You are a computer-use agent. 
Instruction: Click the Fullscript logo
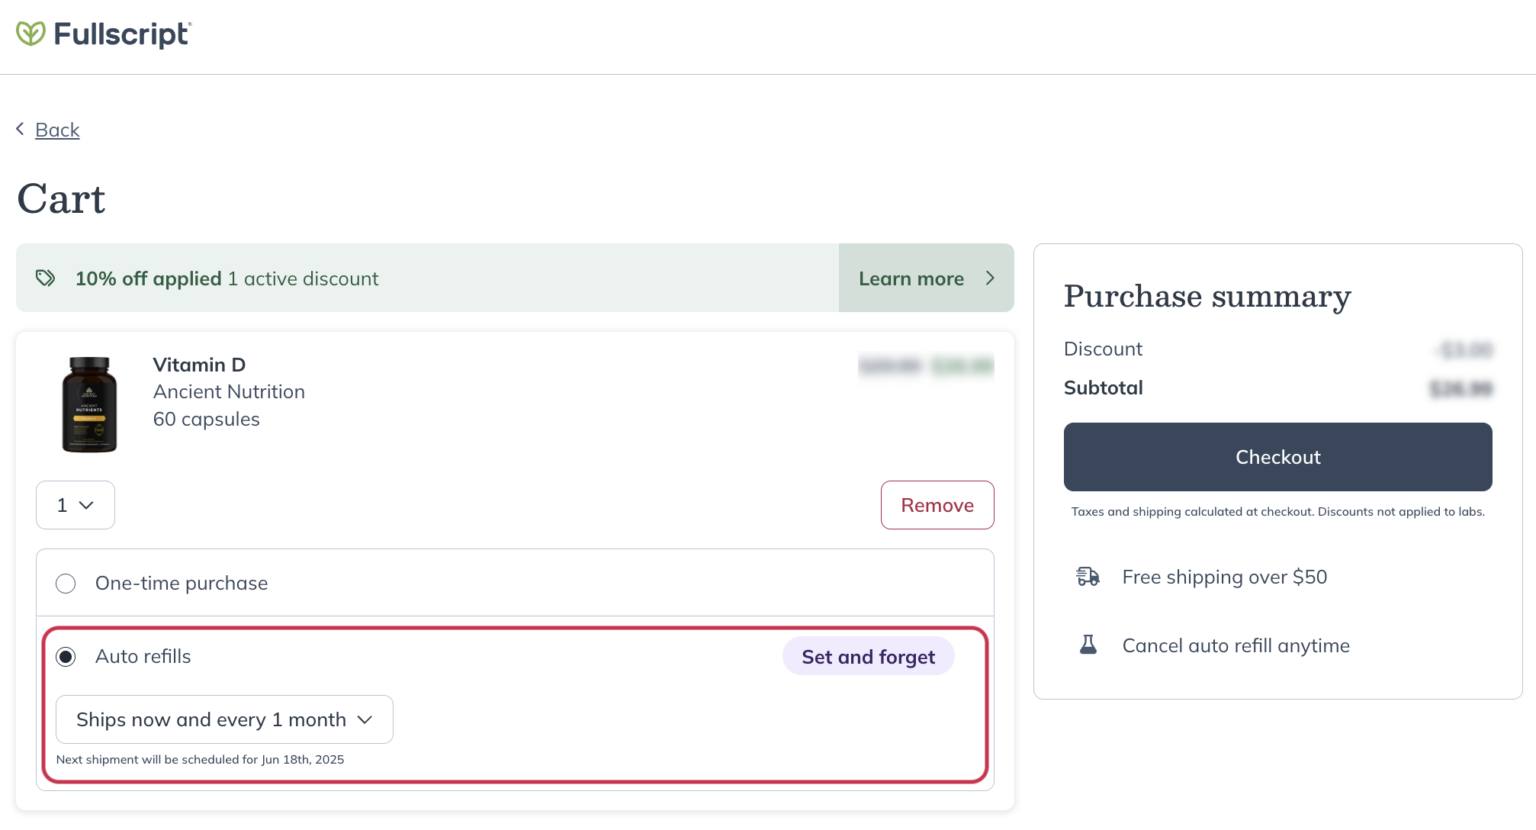pyautogui.click(x=103, y=33)
